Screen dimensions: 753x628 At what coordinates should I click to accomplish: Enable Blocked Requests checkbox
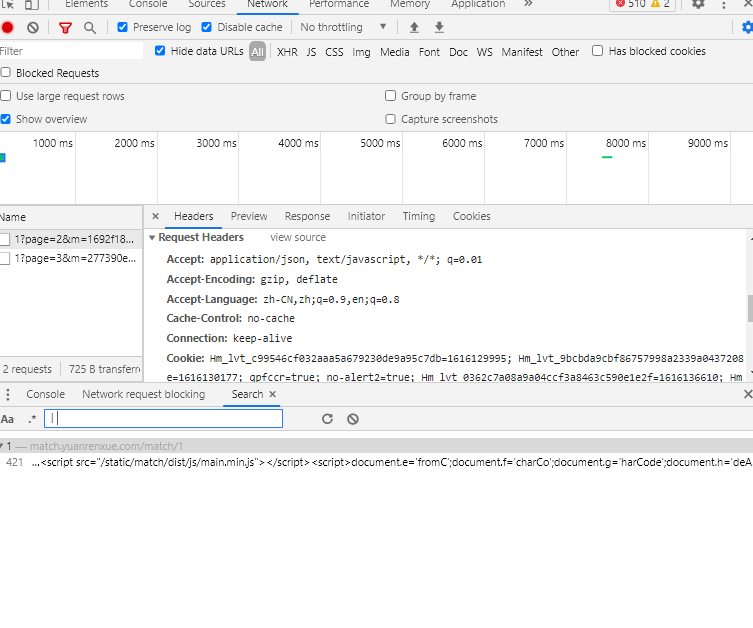click(x=6, y=72)
